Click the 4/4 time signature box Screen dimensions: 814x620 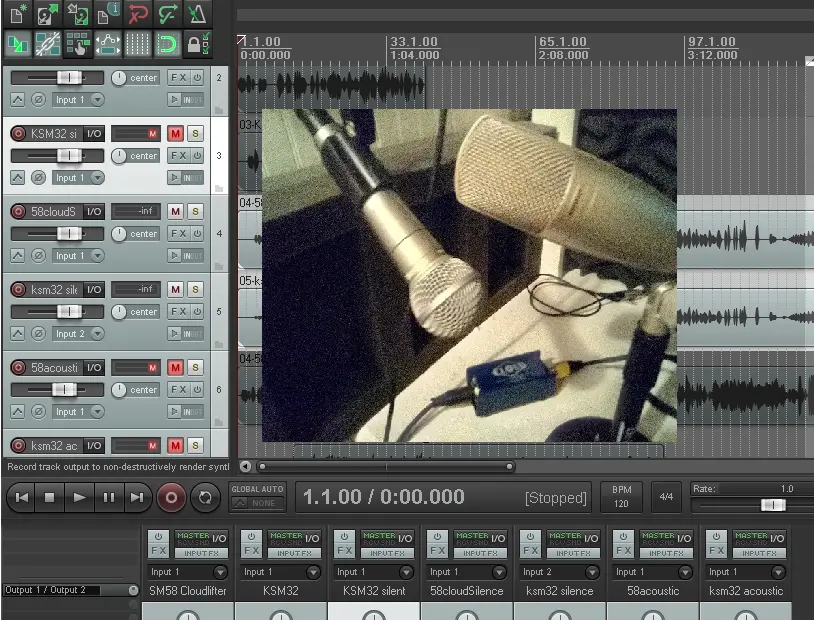coord(666,497)
